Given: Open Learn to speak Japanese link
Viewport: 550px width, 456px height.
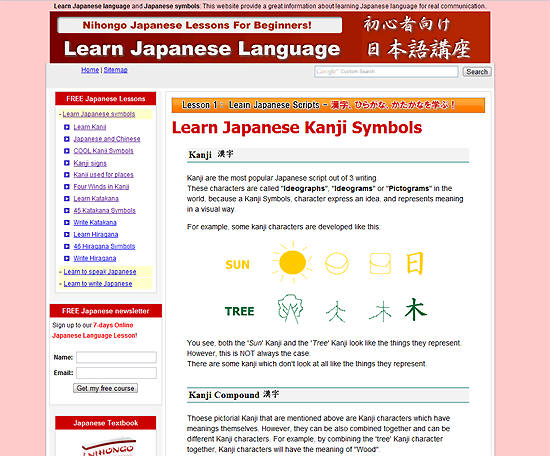Looking at the screenshot, I should (x=100, y=271).
